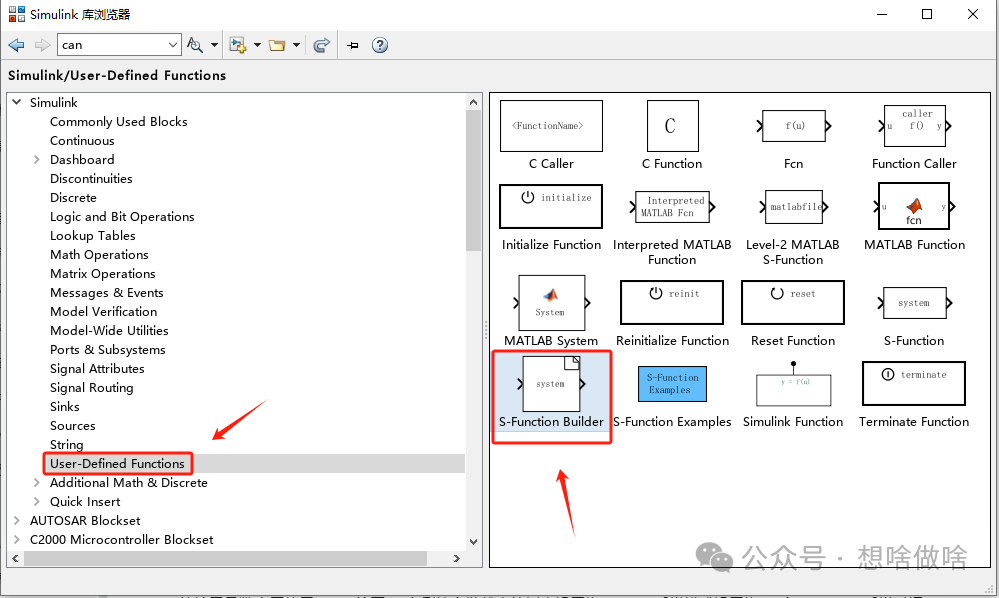Screen dimensions: 999x598
Task: Click horizontal scrollbar right arrow
Action: point(456,559)
